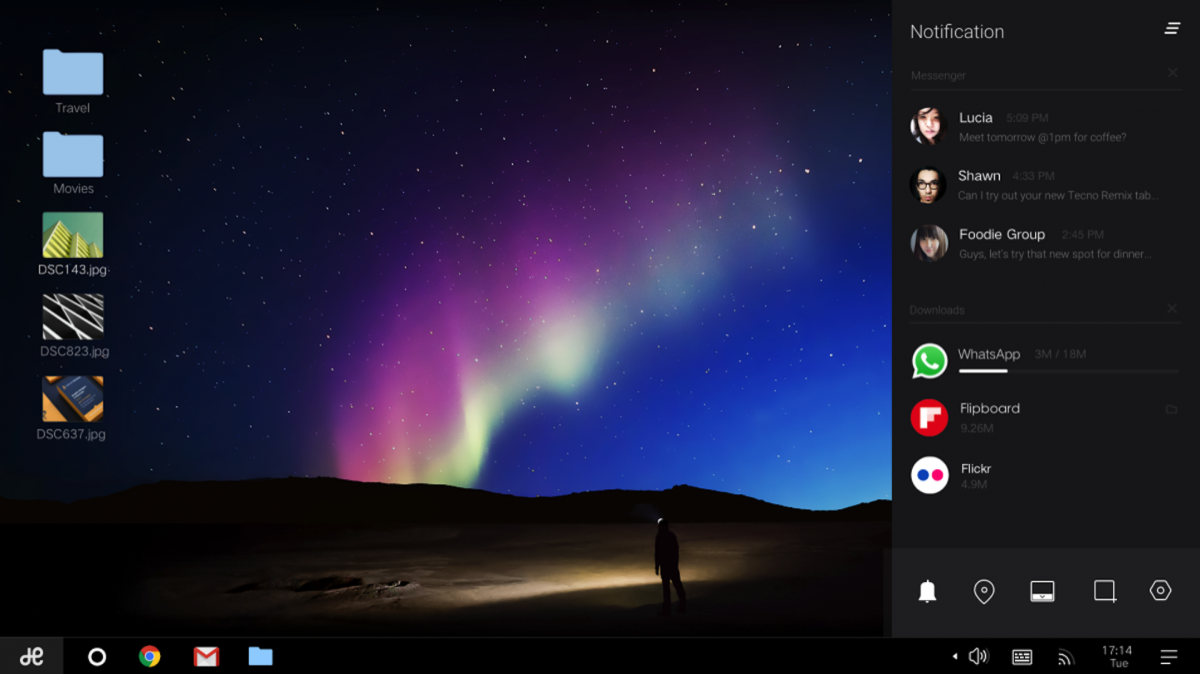Expand the hidden tray icons arrow
The image size is (1200, 674).
click(x=953, y=657)
